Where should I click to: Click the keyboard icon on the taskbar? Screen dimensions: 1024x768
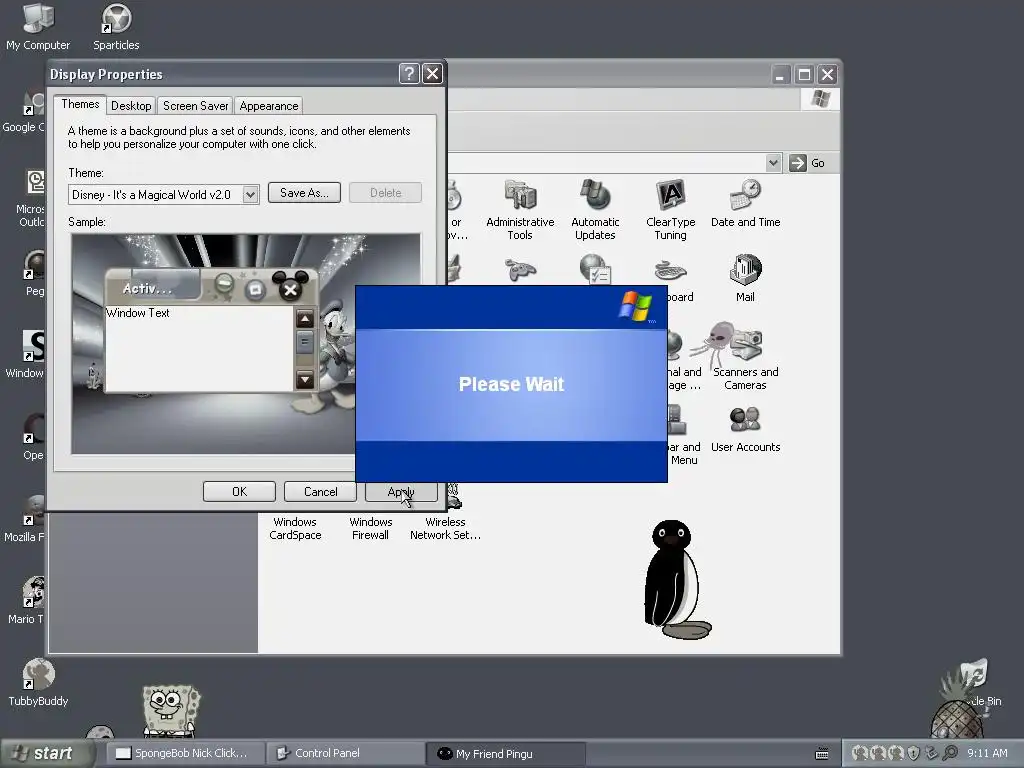tap(822, 754)
